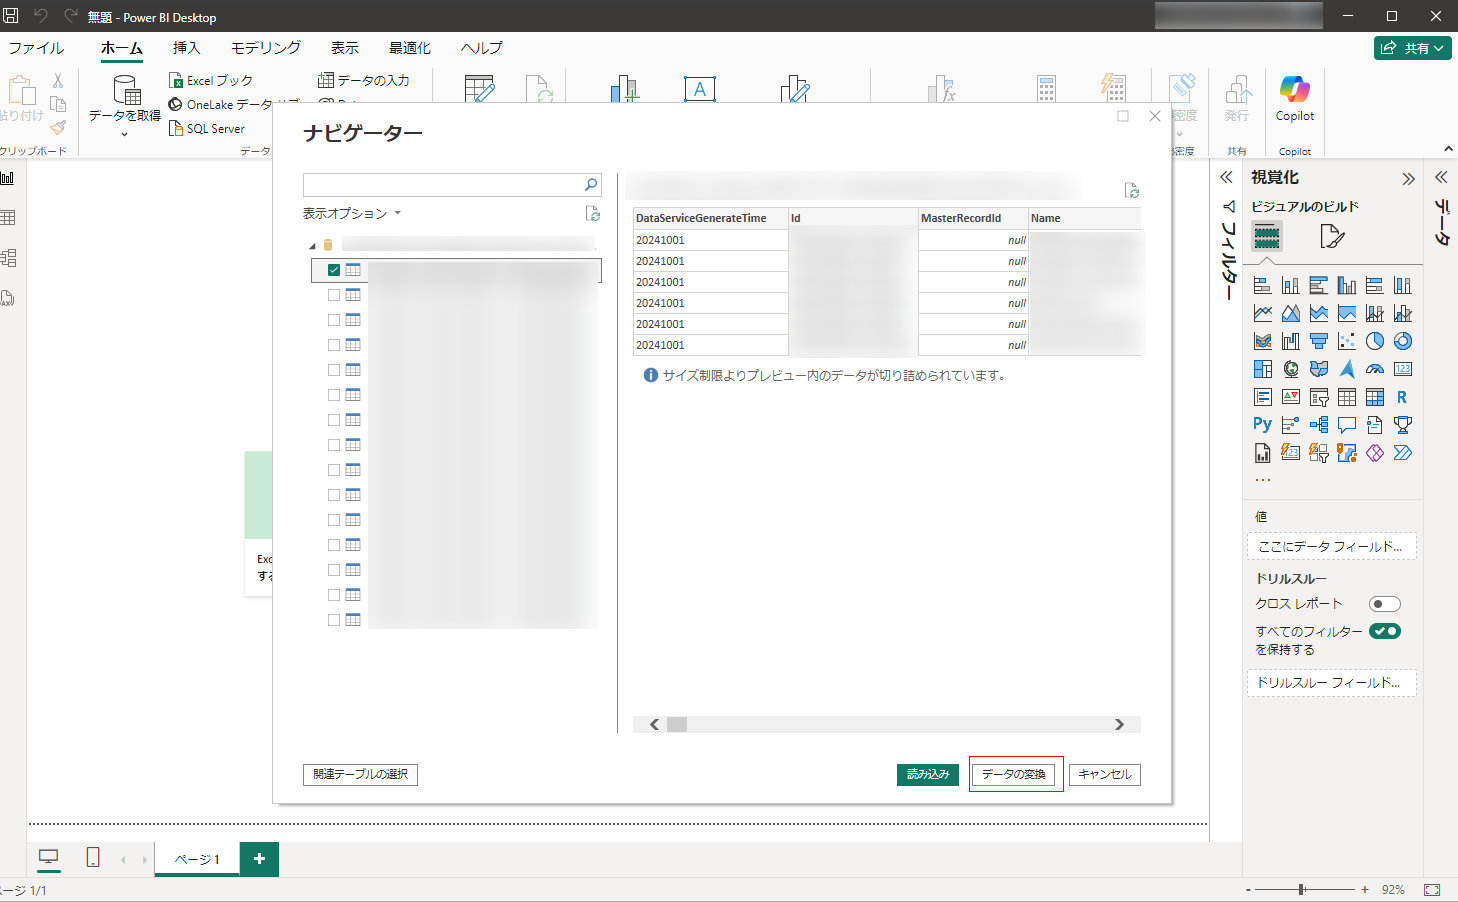Open the Format visual pane icon
Image resolution: width=1458 pixels, height=902 pixels.
click(1331, 237)
